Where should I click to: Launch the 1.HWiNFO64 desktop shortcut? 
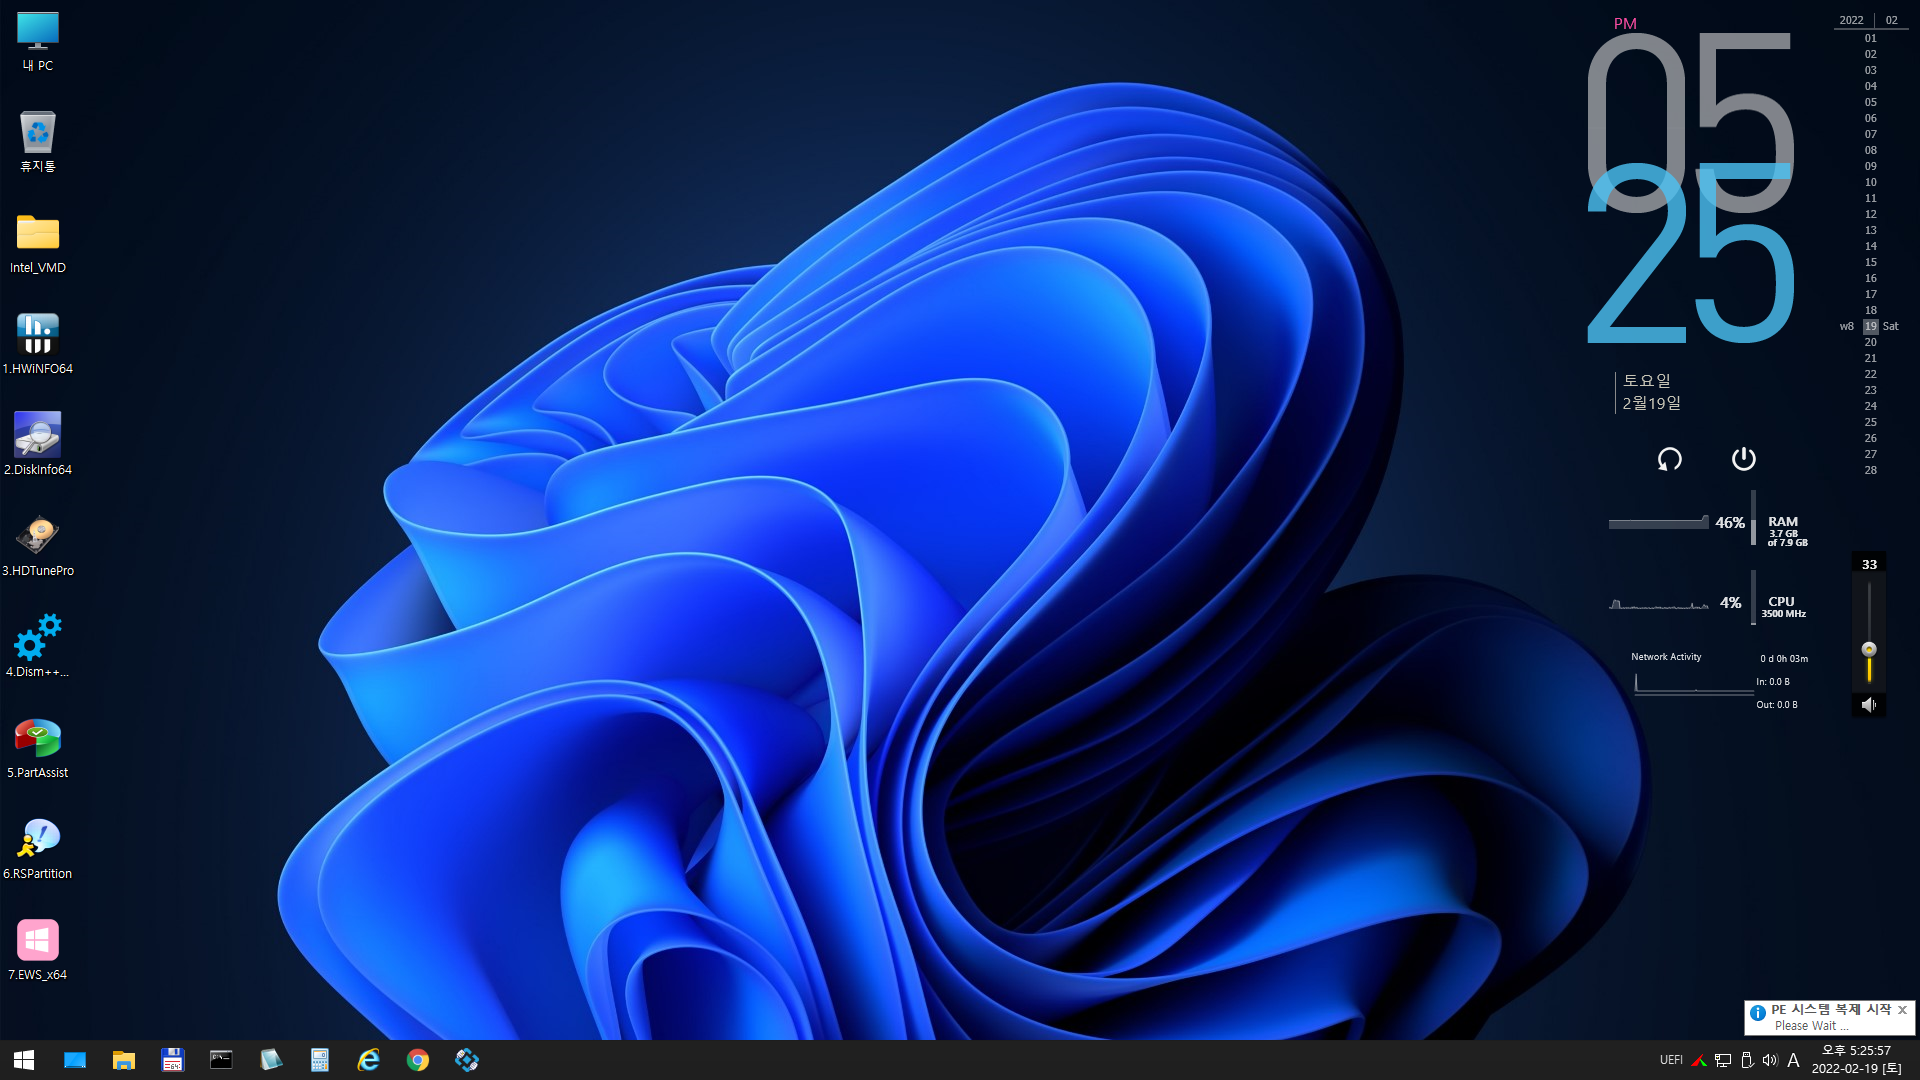38,344
